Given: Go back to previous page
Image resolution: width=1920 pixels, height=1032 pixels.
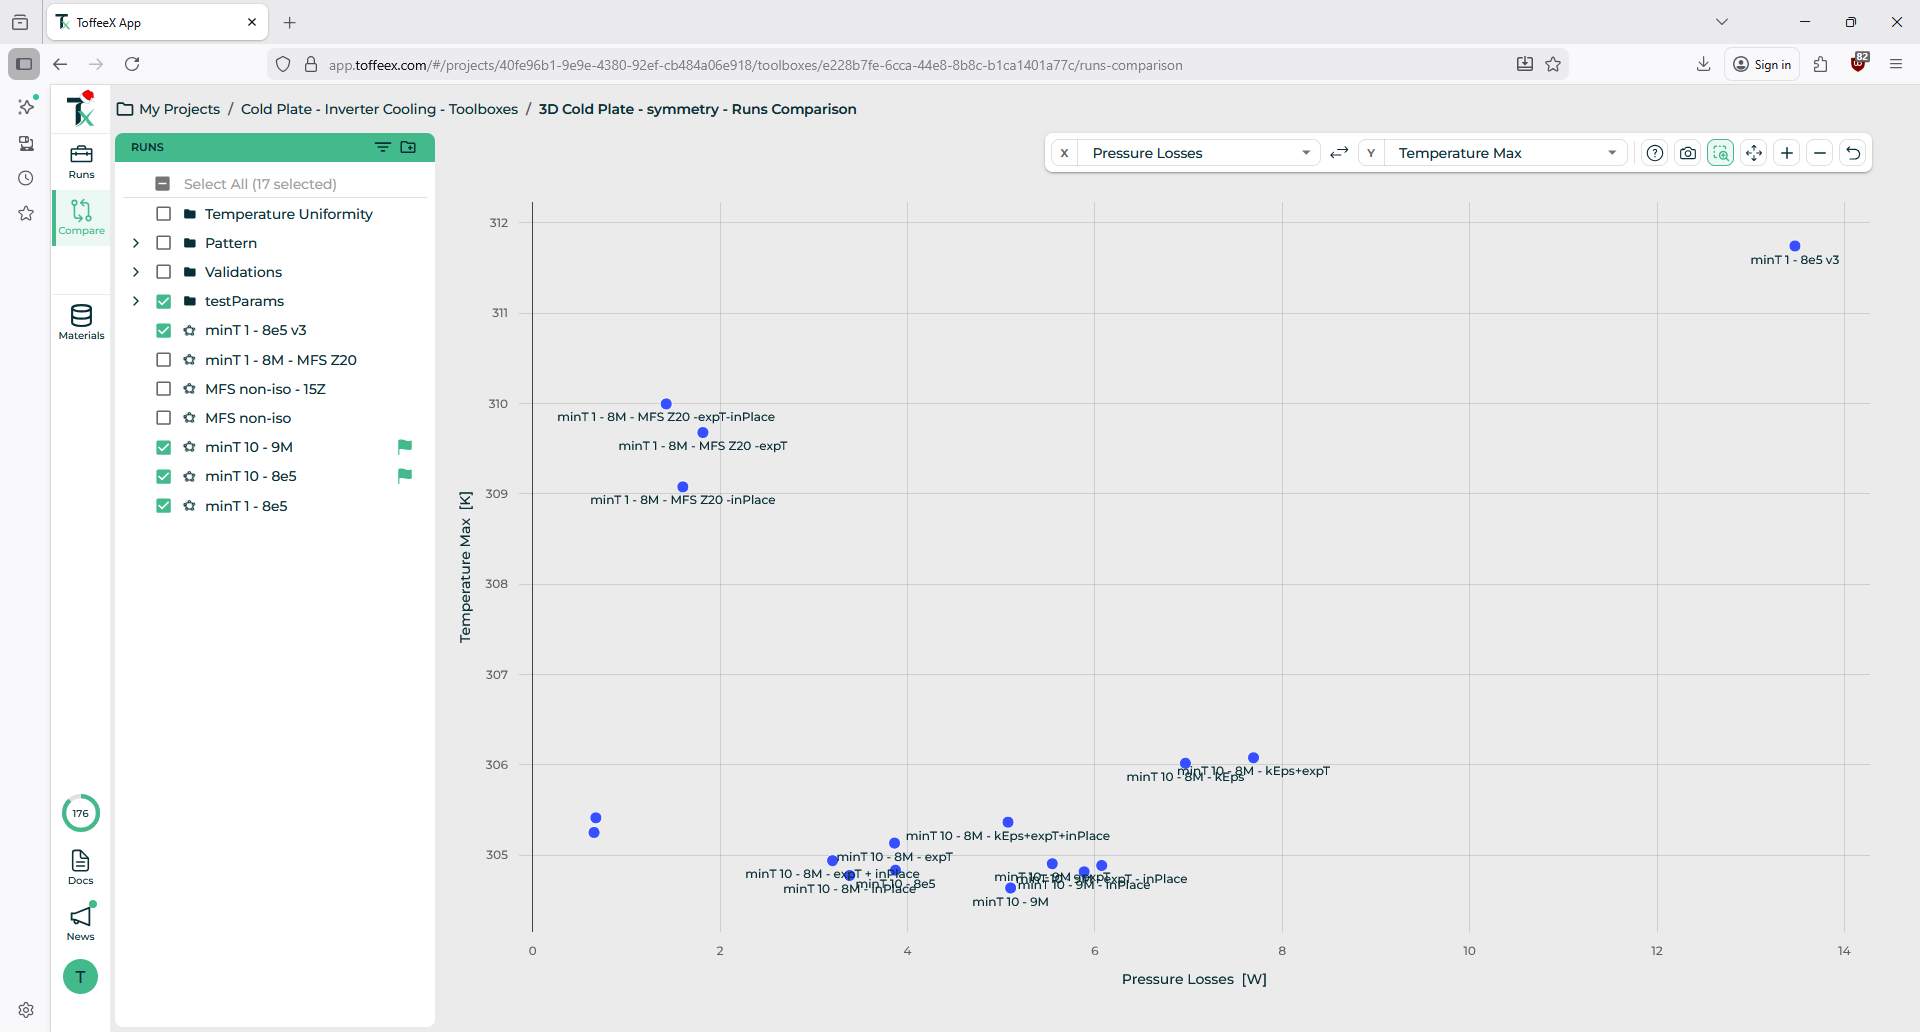Looking at the screenshot, I should [x=60, y=64].
